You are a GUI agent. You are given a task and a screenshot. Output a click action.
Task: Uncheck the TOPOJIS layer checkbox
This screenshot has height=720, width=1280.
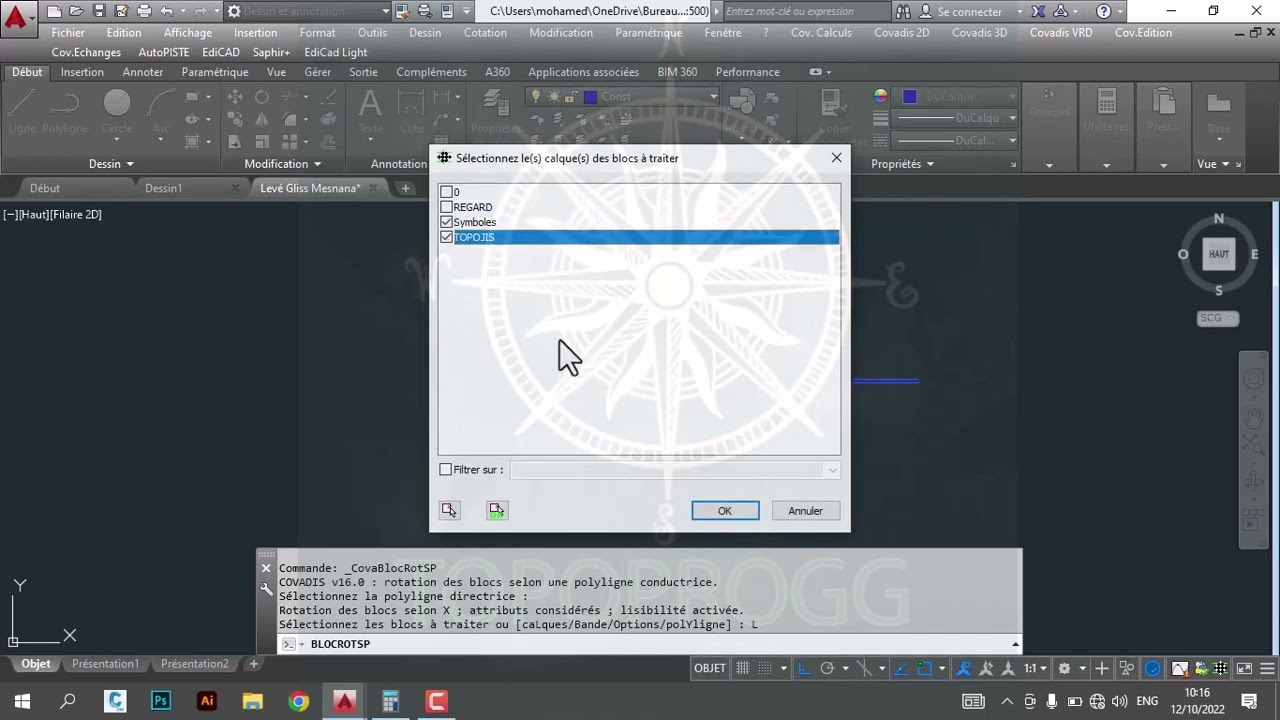446,237
